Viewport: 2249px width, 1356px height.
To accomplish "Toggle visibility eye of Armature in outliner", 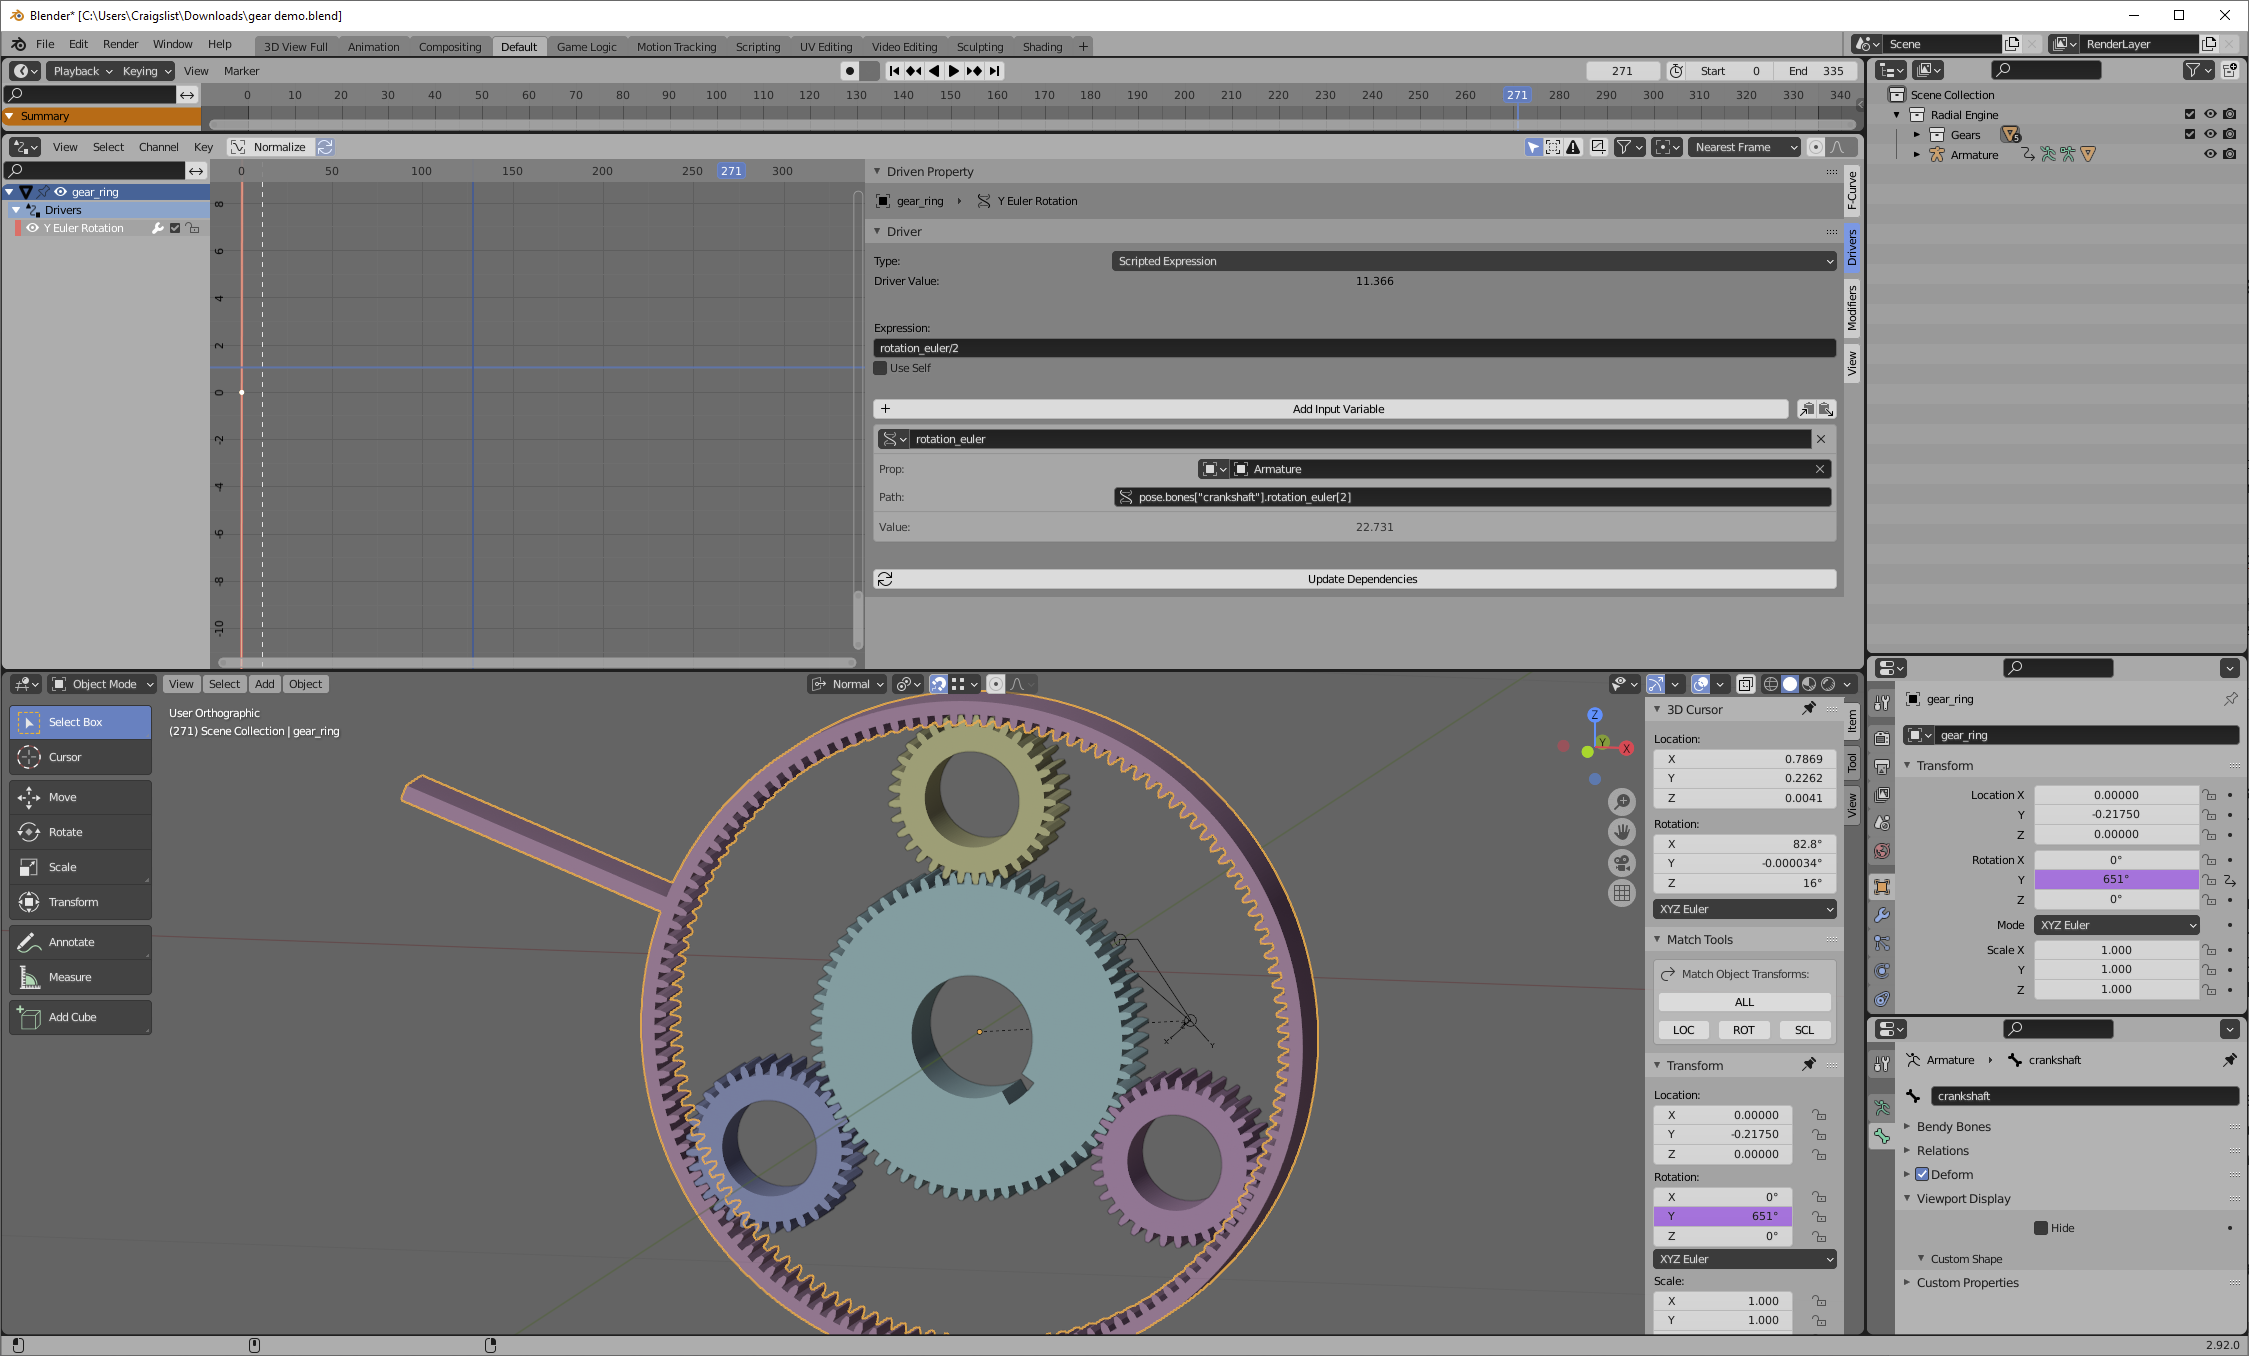I will coord(2210,155).
